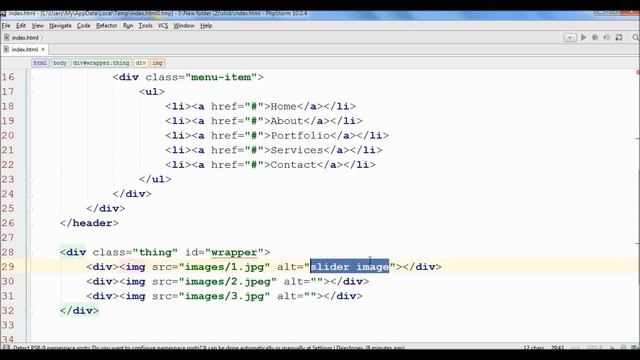Select the index.html editor tab
The image size is (640, 360).
tap(24, 49)
